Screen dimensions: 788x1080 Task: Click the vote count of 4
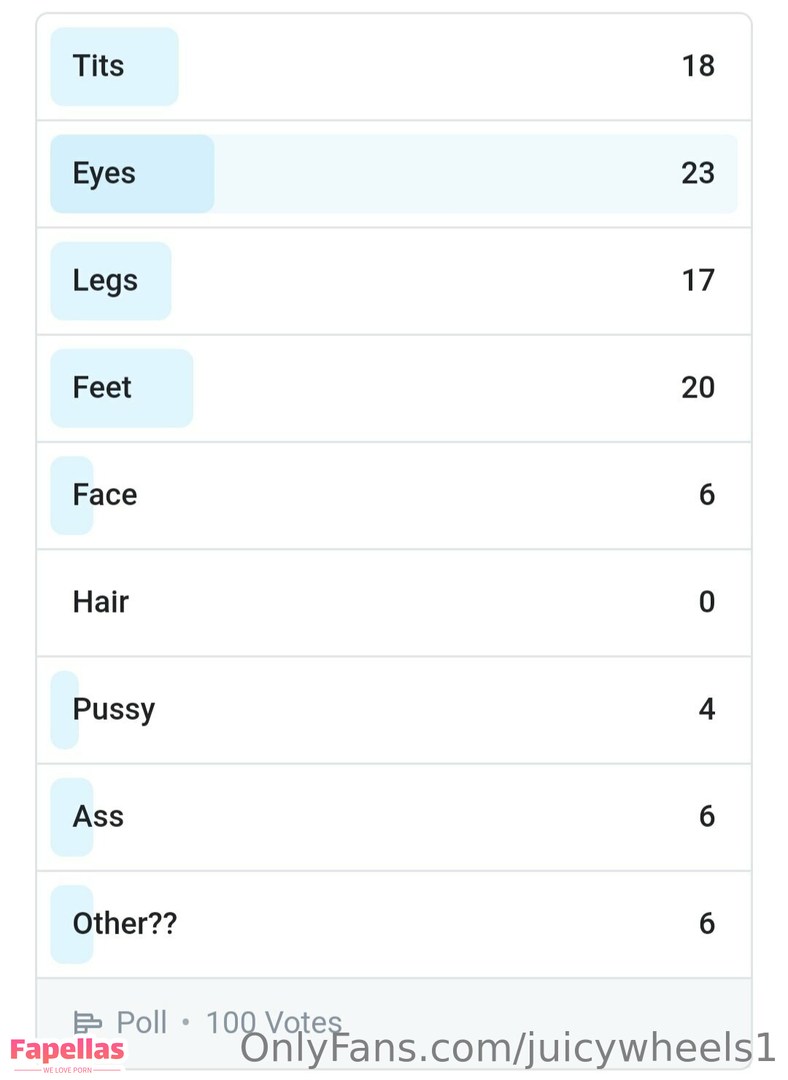[x=707, y=709]
